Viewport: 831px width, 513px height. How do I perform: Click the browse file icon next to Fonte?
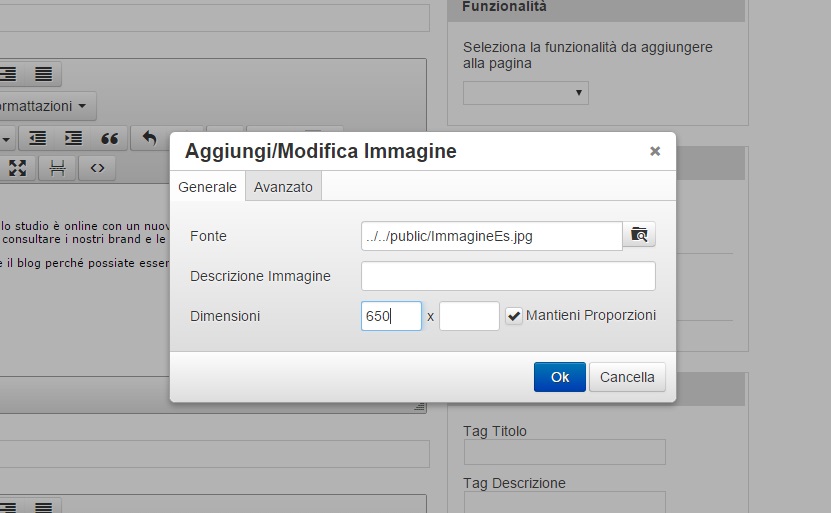pos(639,235)
